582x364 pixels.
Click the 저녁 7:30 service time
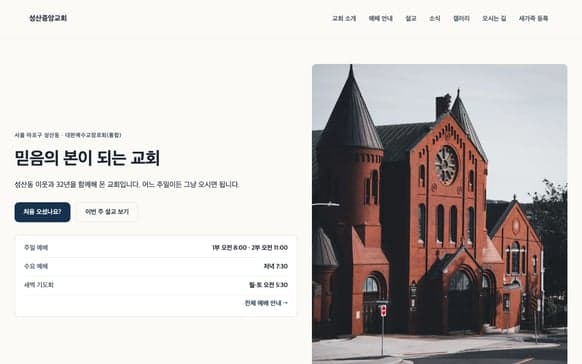point(275,266)
